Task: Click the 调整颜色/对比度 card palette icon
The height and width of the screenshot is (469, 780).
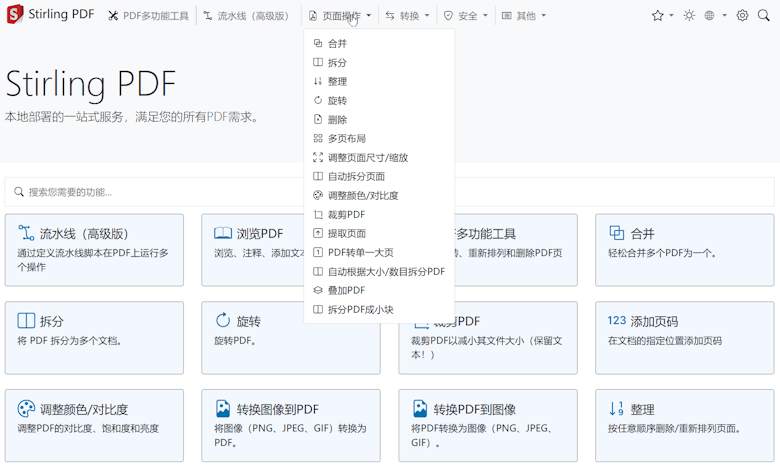Action: pyautogui.click(x=26, y=408)
